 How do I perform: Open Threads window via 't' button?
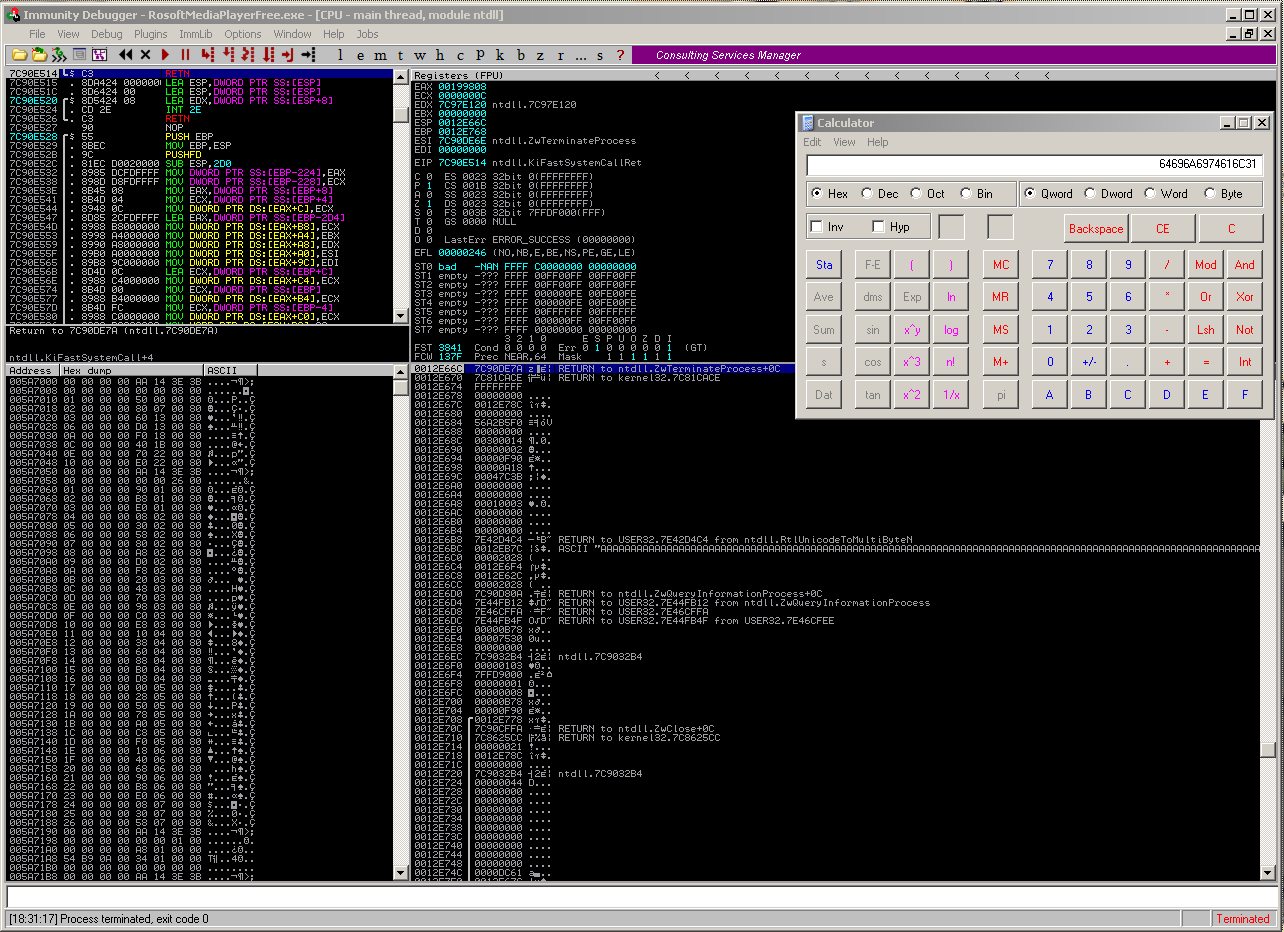pyautogui.click(x=401, y=55)
